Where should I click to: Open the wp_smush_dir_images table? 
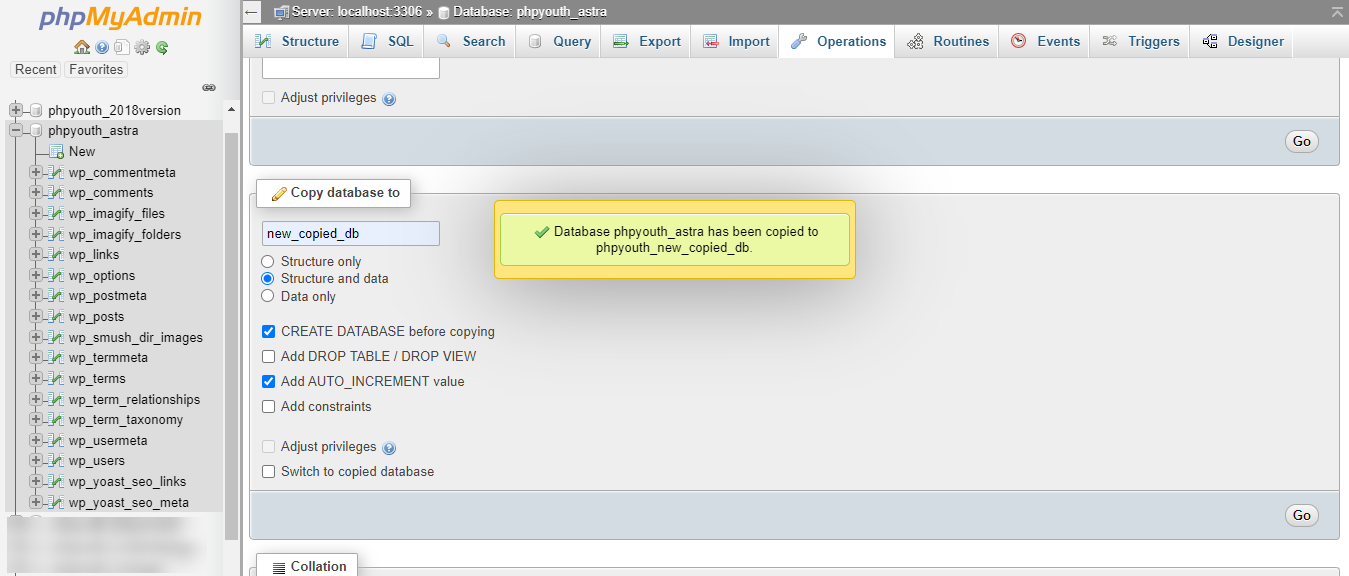[135, 337]
